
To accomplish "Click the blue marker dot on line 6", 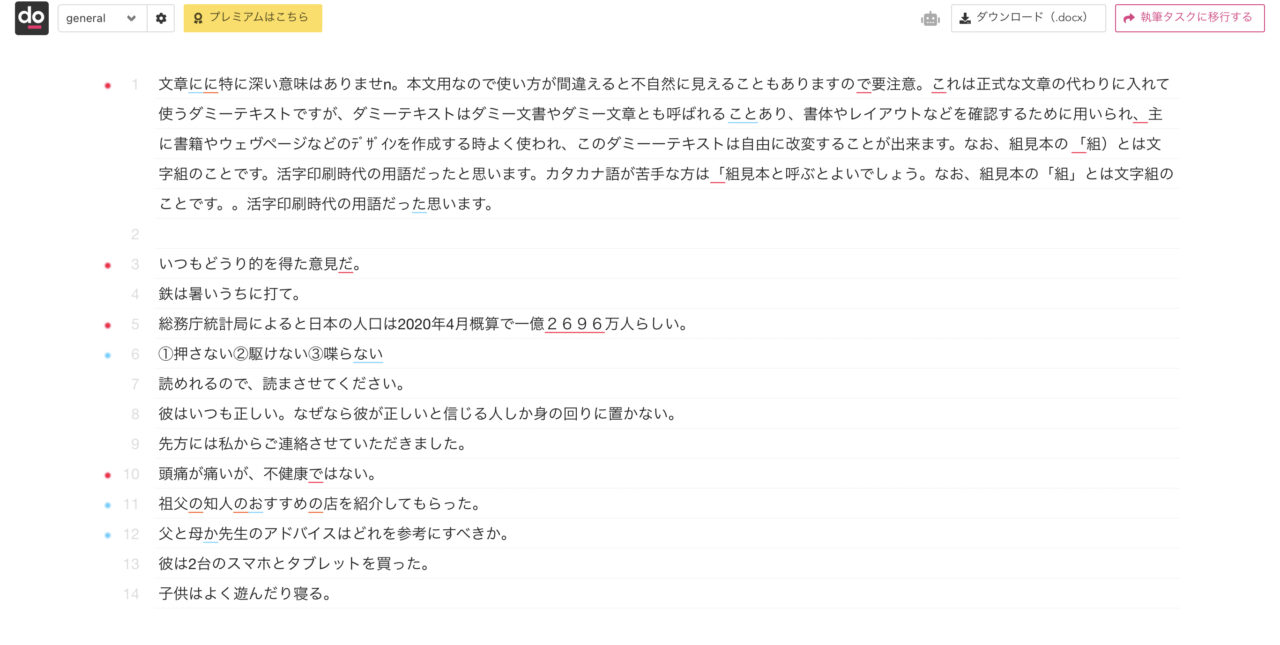I will click(x=108, y=355).
